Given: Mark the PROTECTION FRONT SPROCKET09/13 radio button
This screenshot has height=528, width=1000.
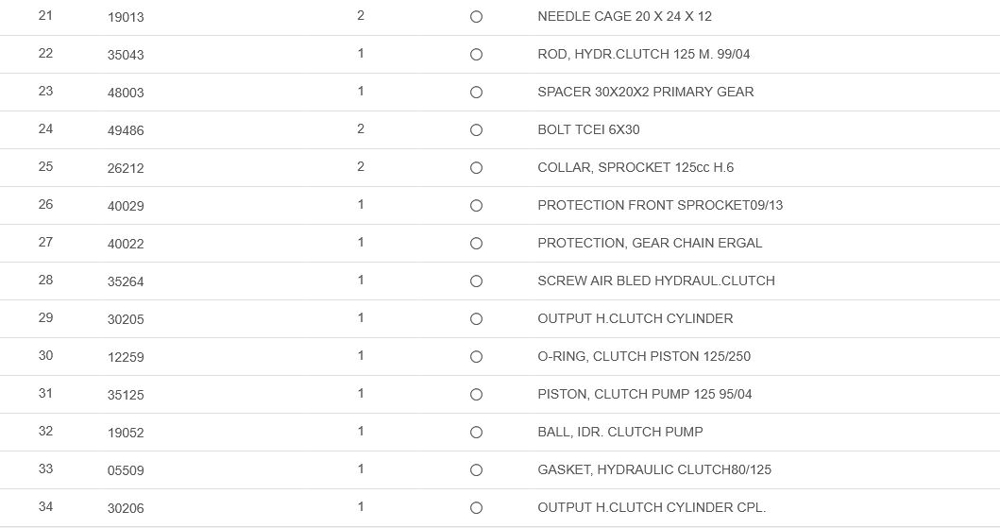Looking at the screenshot, I should point(476,206).
